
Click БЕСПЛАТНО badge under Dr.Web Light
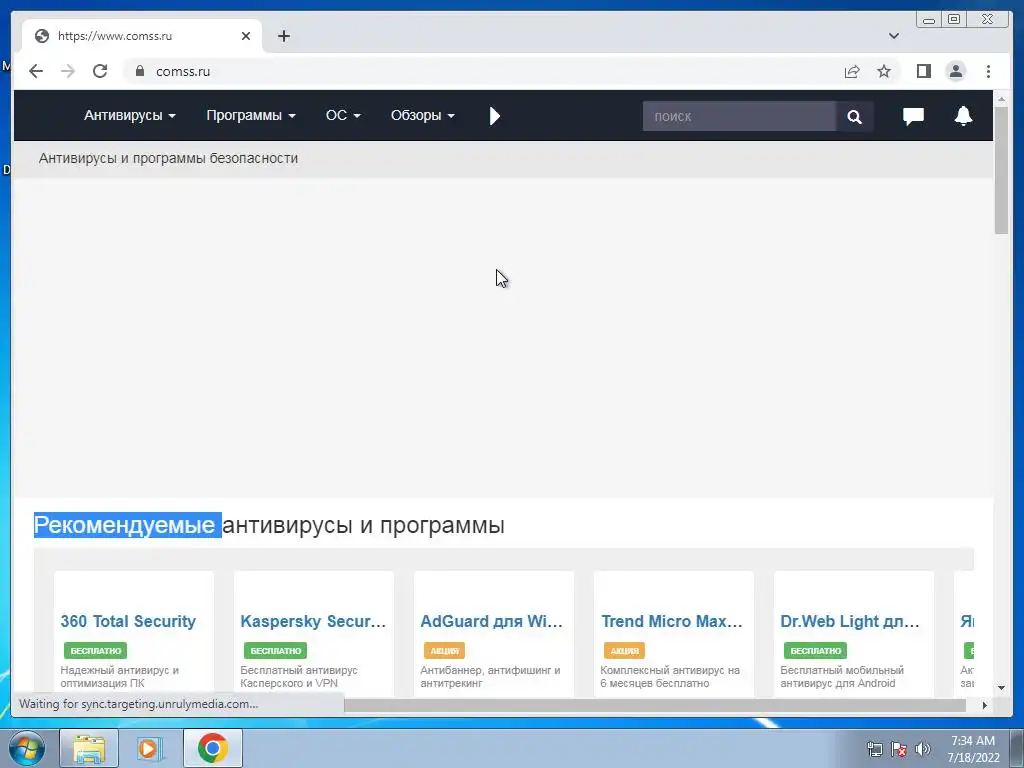(x=815, y=650)
